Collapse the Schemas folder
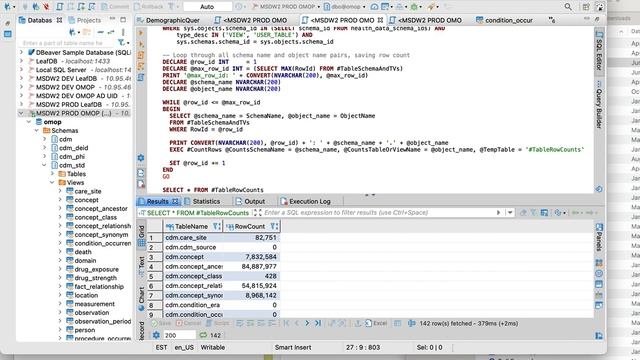The image size is (640, 360). [x=37, y=131]
